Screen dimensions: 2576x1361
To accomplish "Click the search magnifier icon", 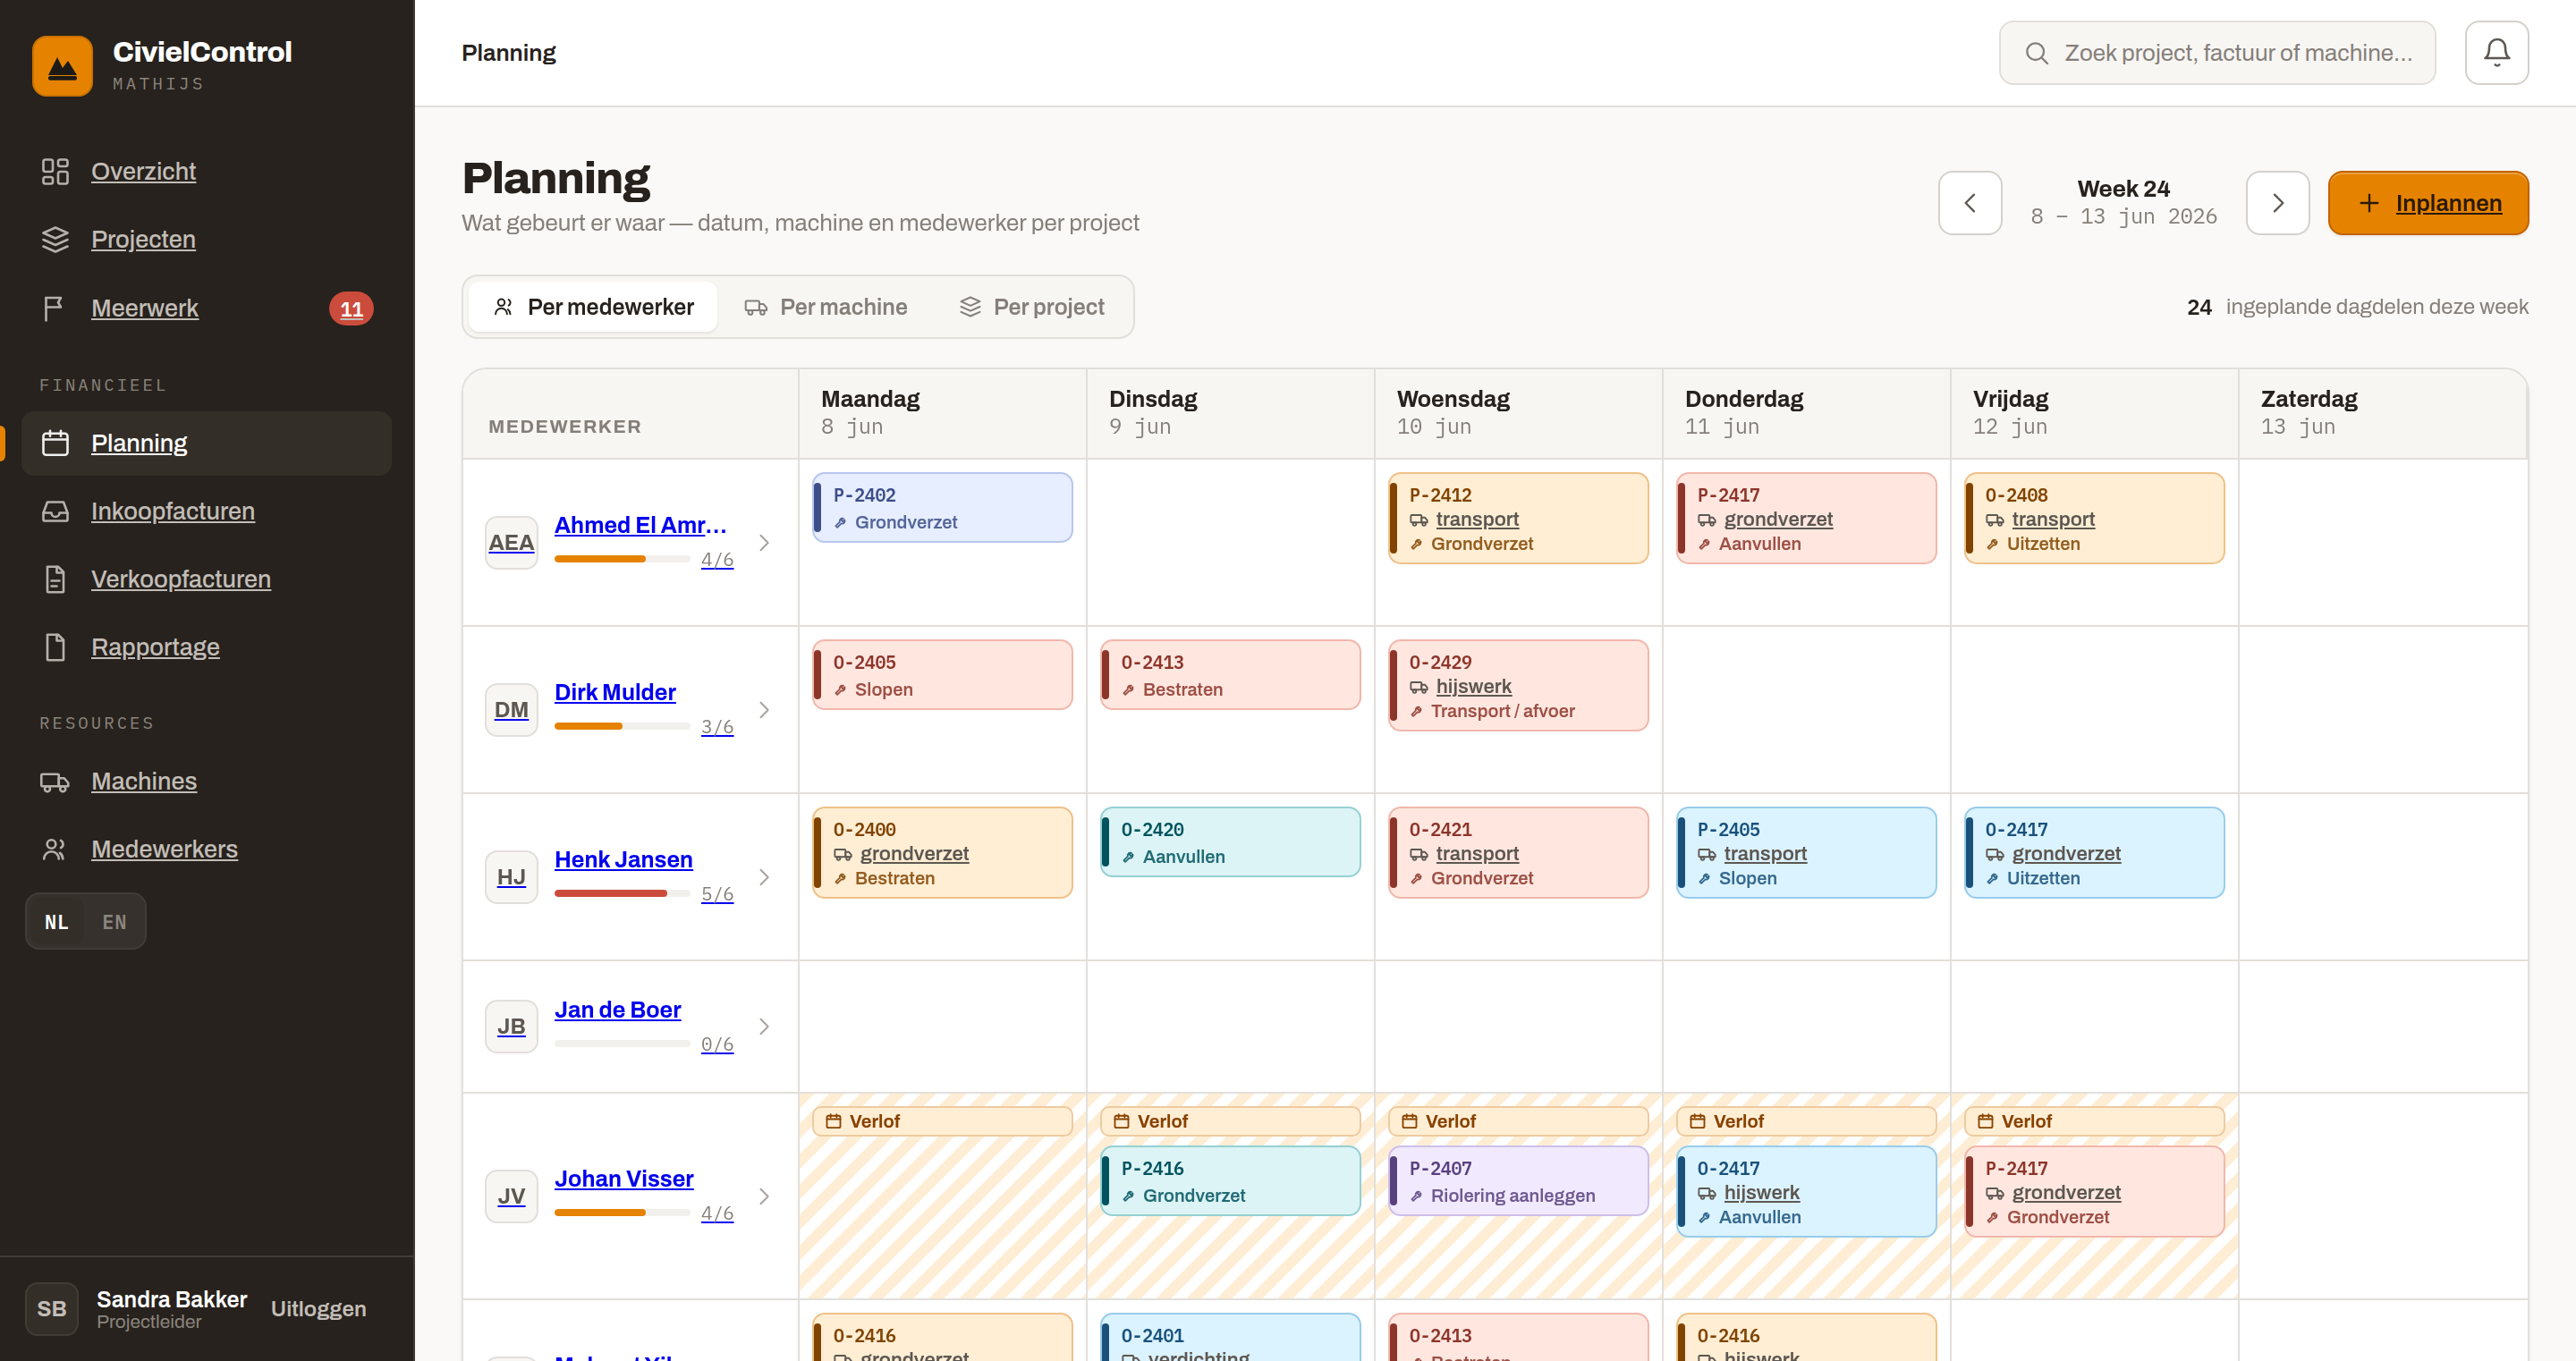I will click(2036, 53).
